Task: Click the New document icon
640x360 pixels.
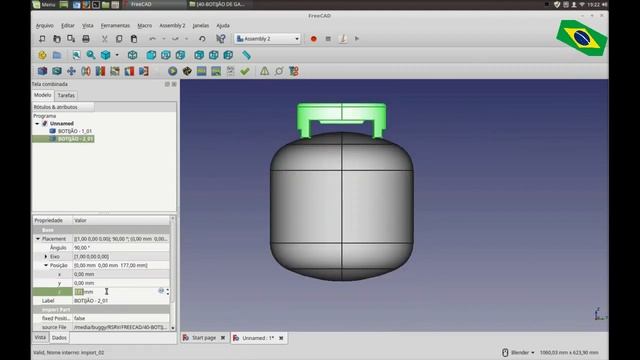Action: click(42, 39)
